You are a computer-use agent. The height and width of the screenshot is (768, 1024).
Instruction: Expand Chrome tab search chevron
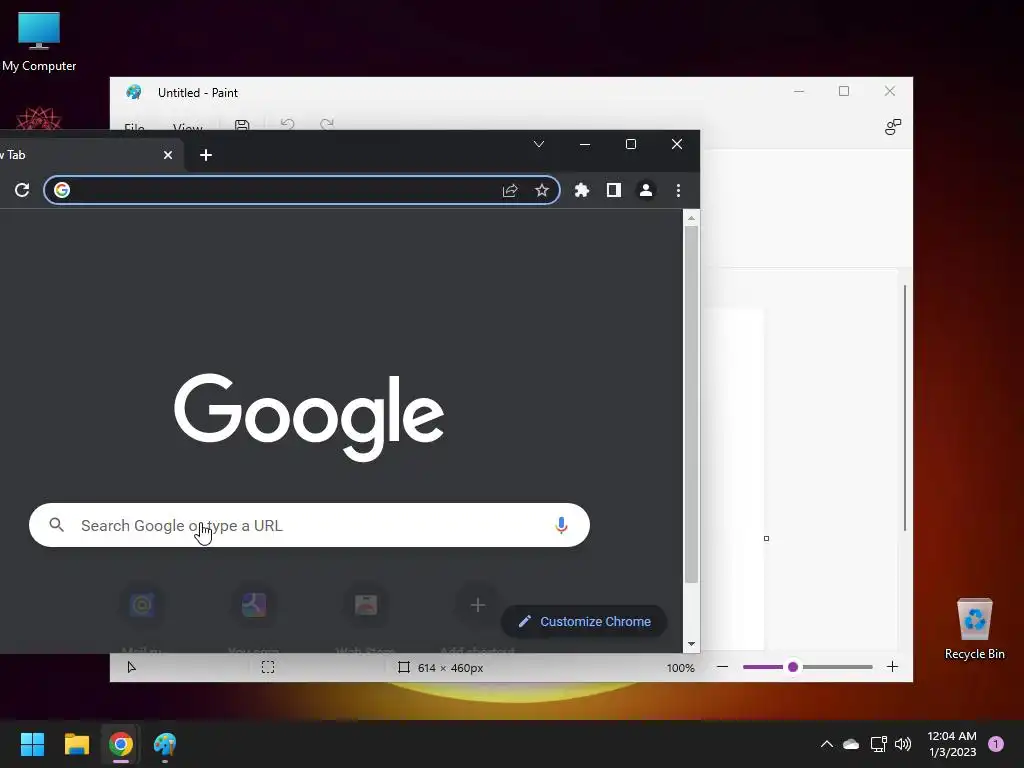point(539,144)
